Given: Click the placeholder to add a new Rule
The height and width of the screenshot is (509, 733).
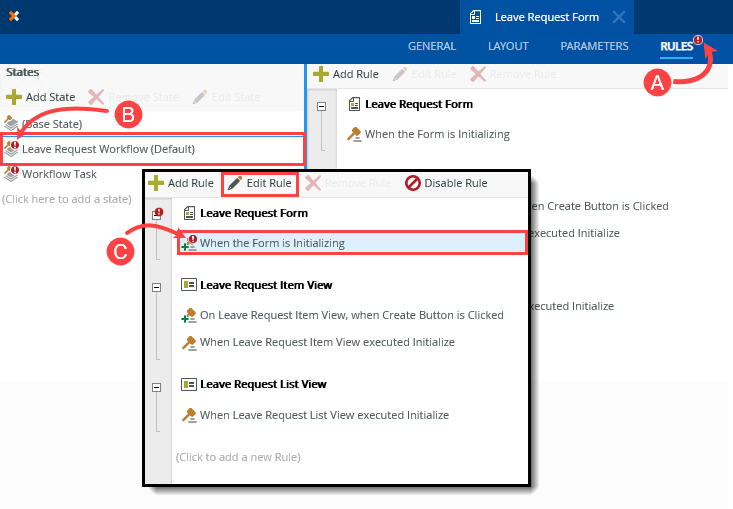Looking at the screenshot, I should pyautogui.click(x=238, y=457).
